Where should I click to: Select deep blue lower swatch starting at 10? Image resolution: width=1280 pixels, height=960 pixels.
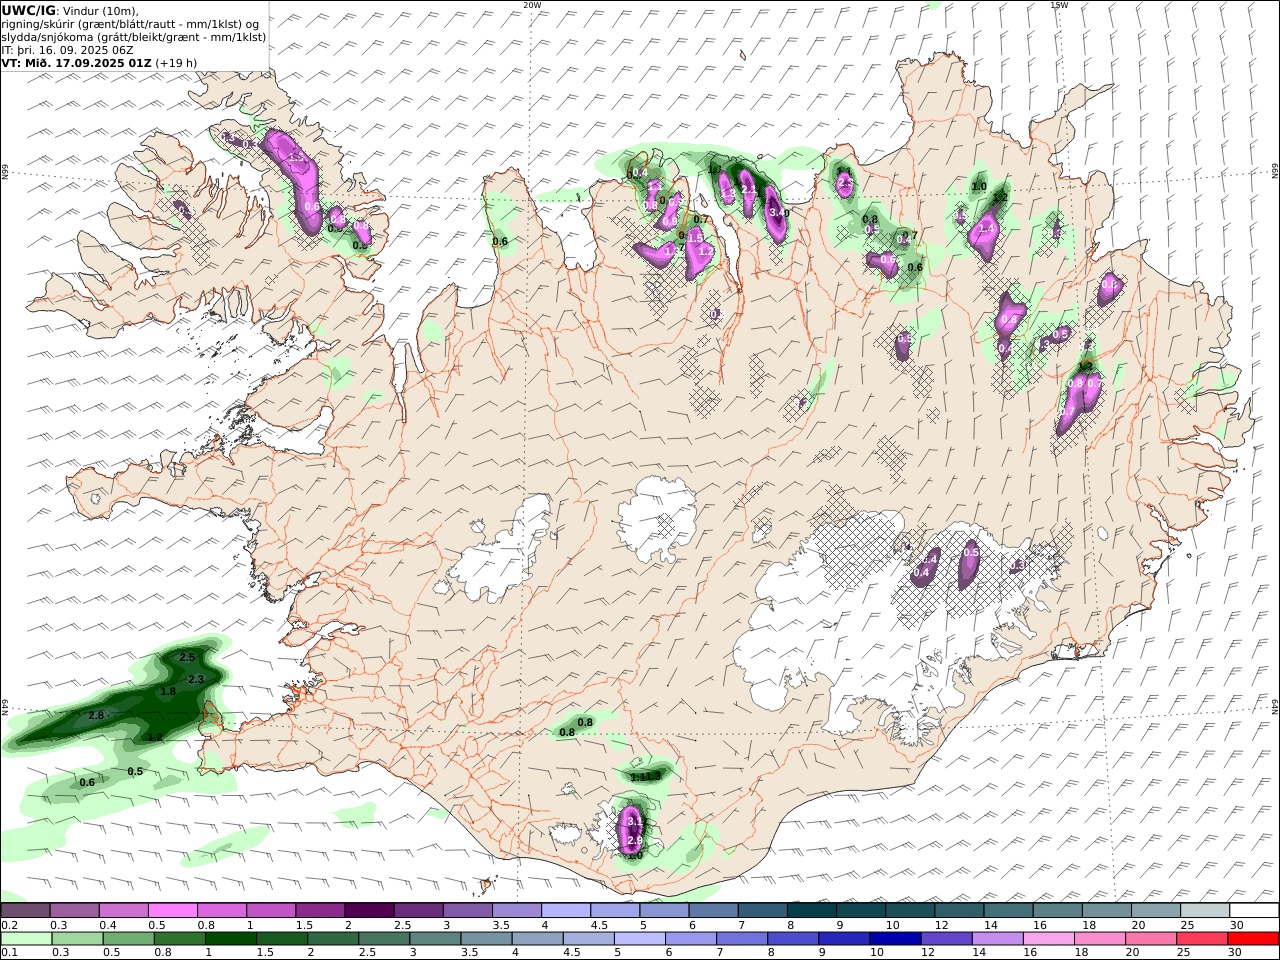point(895,939)
